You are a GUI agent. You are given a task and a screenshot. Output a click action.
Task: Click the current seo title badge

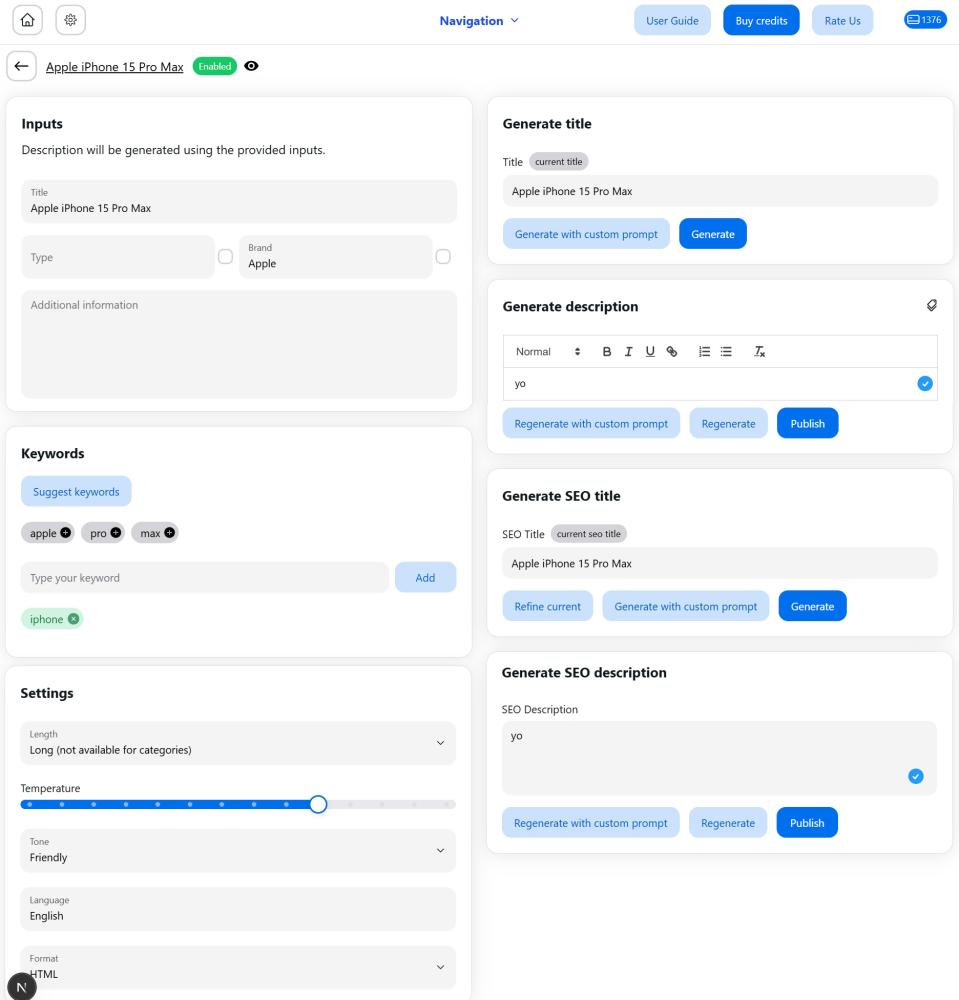(589, 534)
